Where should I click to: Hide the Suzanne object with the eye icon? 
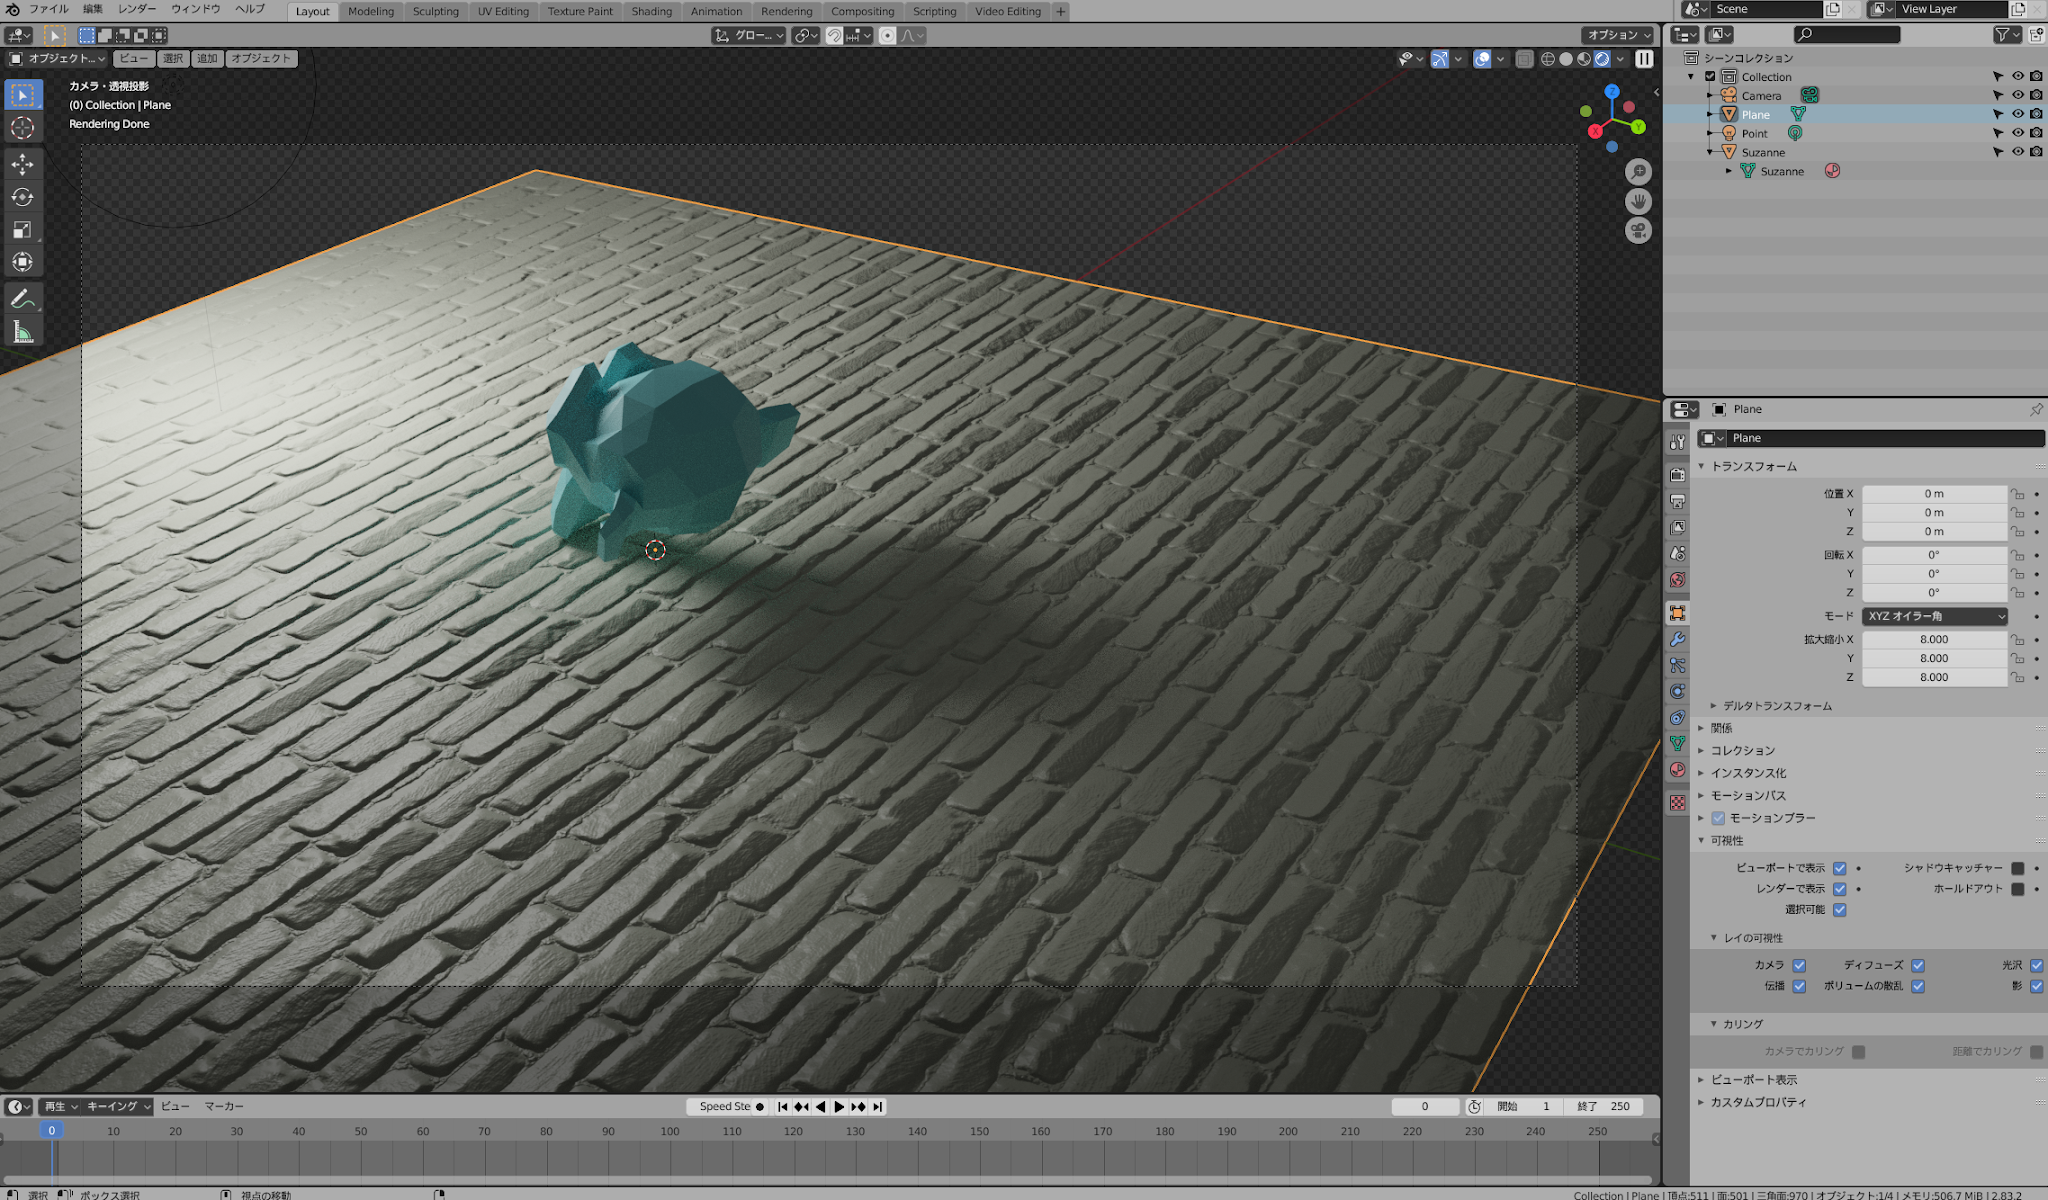coord(2017,152)
